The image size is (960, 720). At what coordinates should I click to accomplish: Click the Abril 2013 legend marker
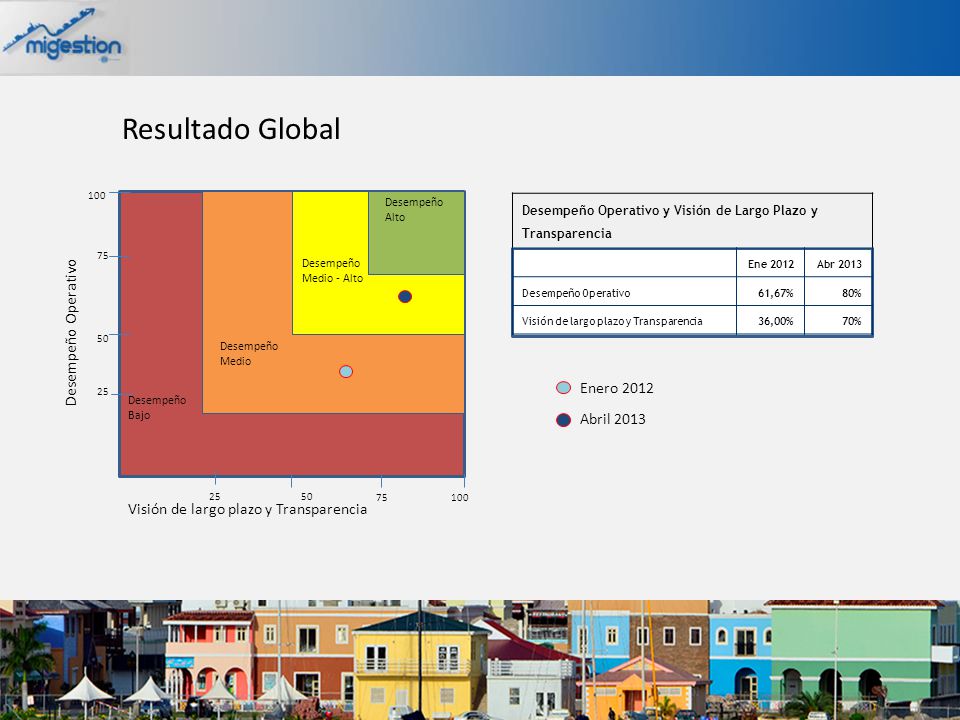[x=563, y=419]
